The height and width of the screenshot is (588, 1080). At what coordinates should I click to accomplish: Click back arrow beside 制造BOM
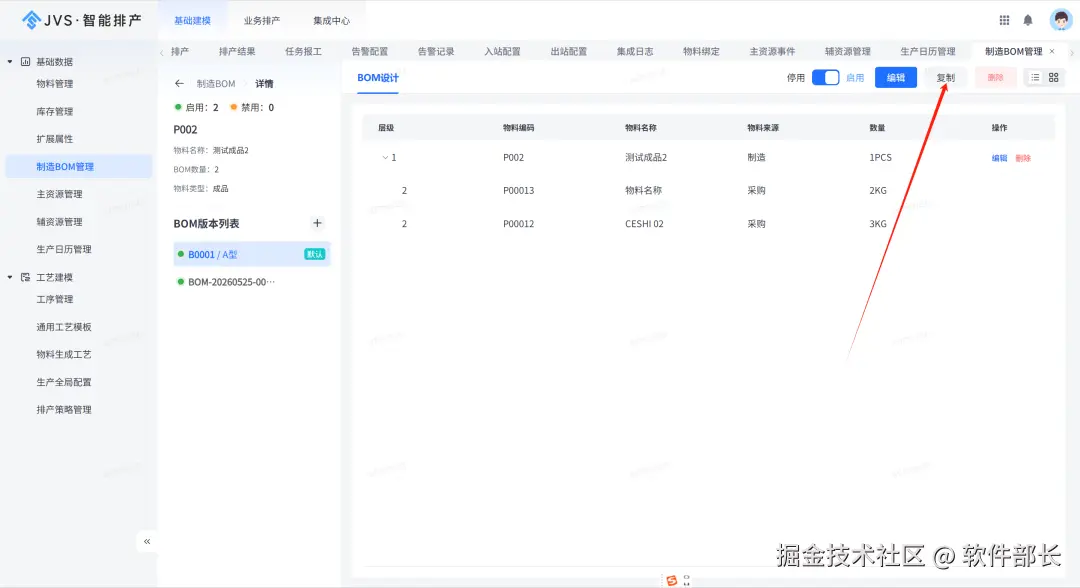[x=179, y=83]
